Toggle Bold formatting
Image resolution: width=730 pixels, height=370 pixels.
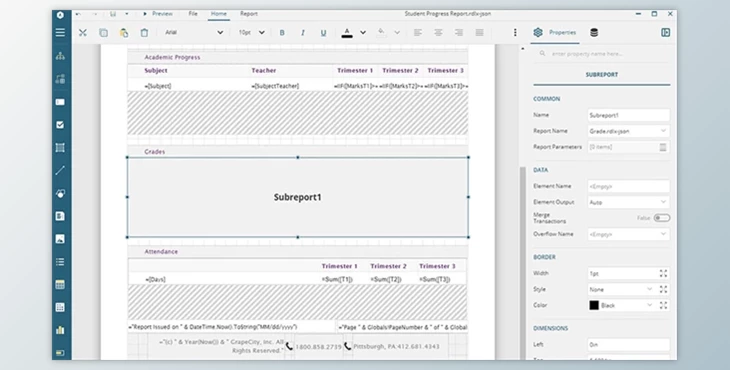point(282,33)
